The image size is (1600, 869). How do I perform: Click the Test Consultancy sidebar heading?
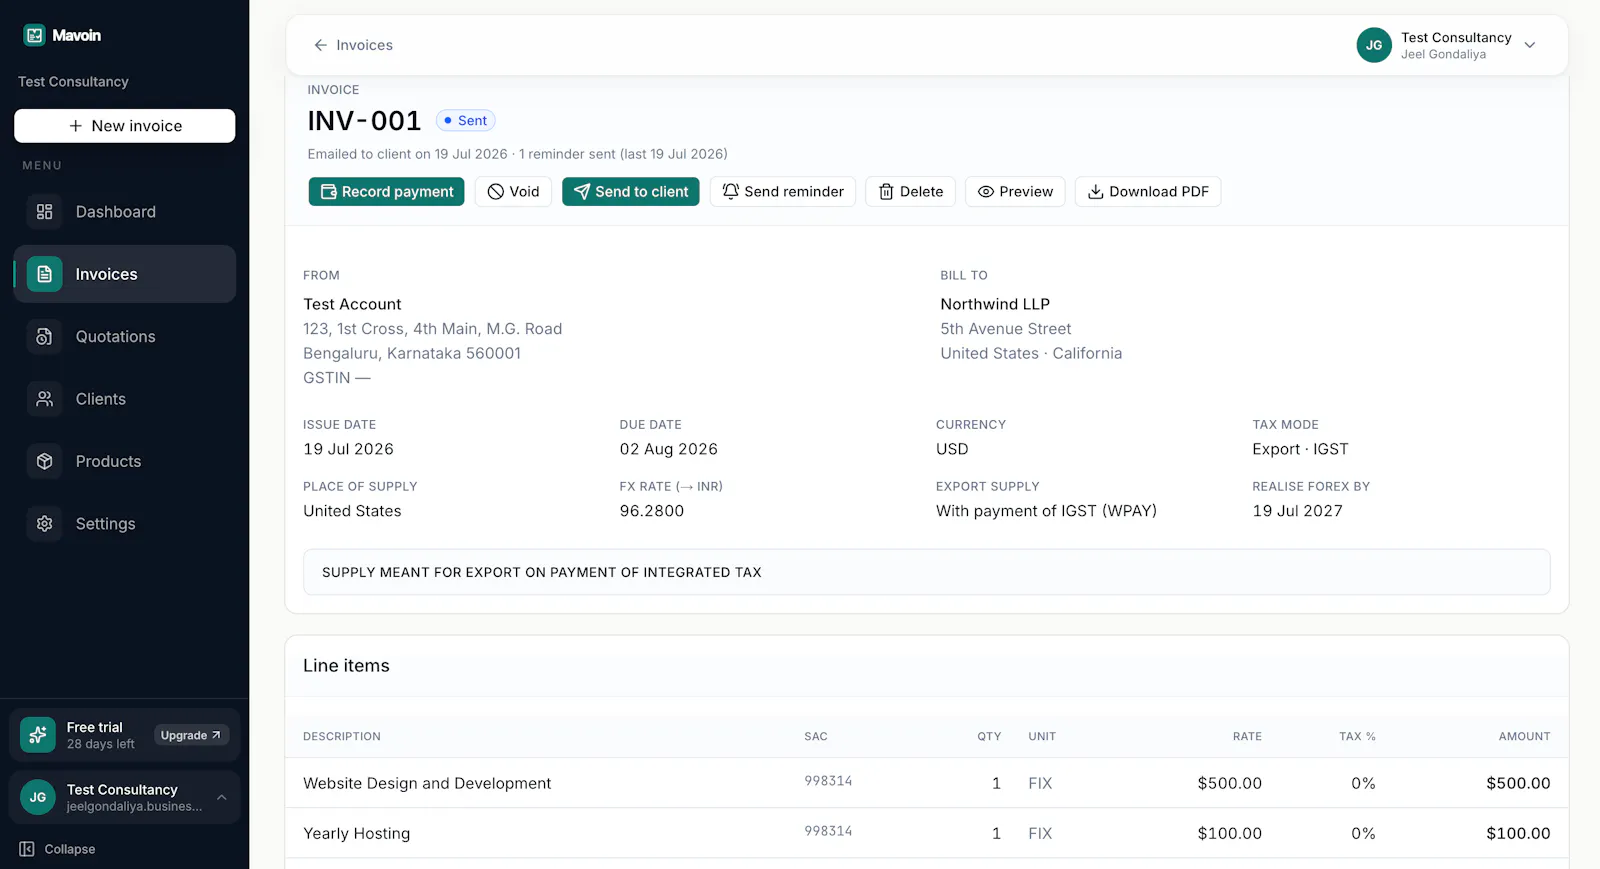point(73,82)
